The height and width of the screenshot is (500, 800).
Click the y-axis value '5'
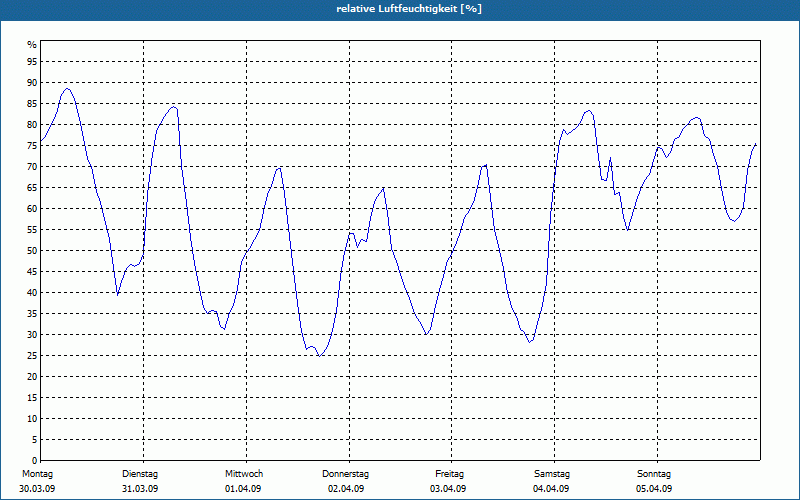pos(35,440)
